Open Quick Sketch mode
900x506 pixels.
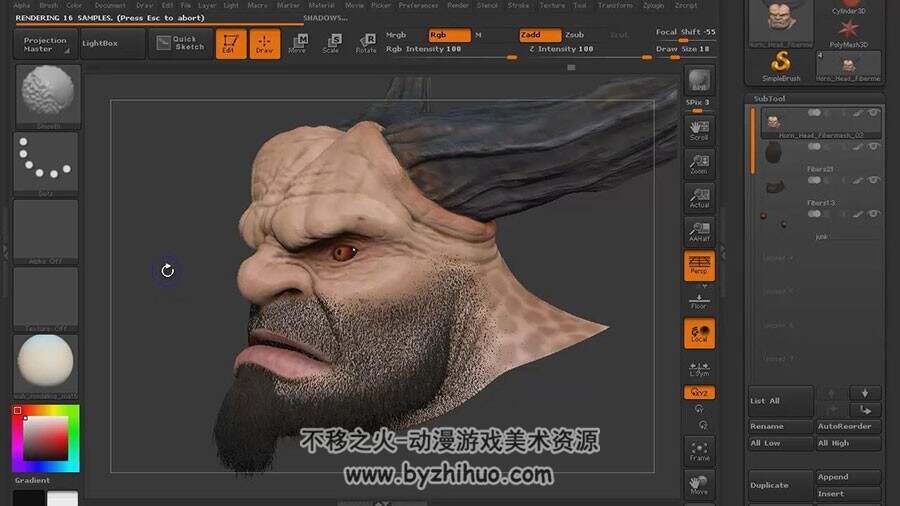tap(181, 44)
